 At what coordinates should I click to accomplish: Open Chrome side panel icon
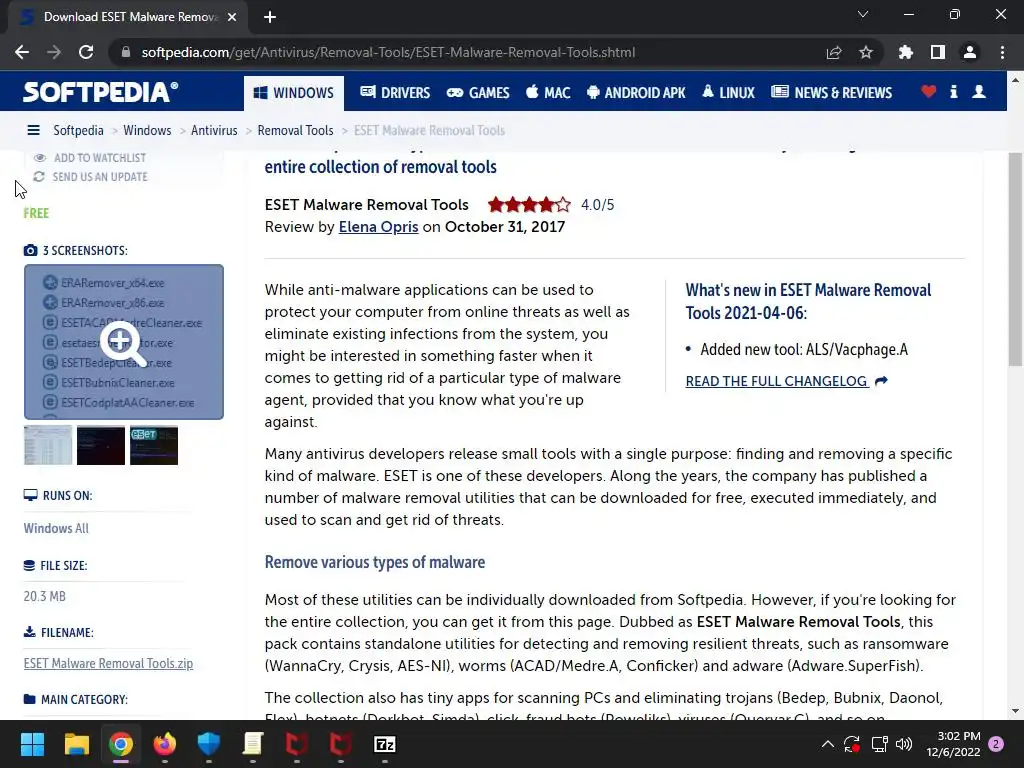tap(938, 52)
